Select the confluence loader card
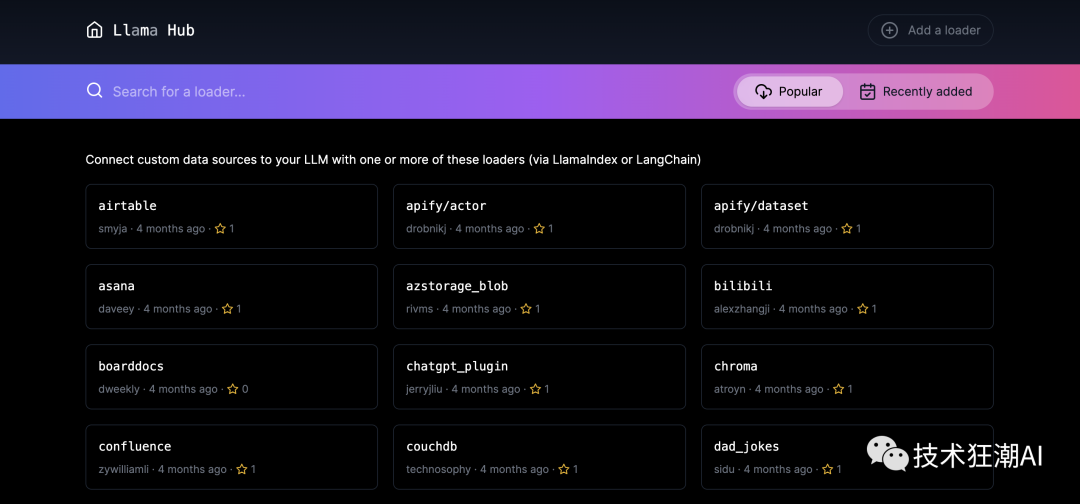Viewport: 1080px width, 504px height. (x=231, y=456)
